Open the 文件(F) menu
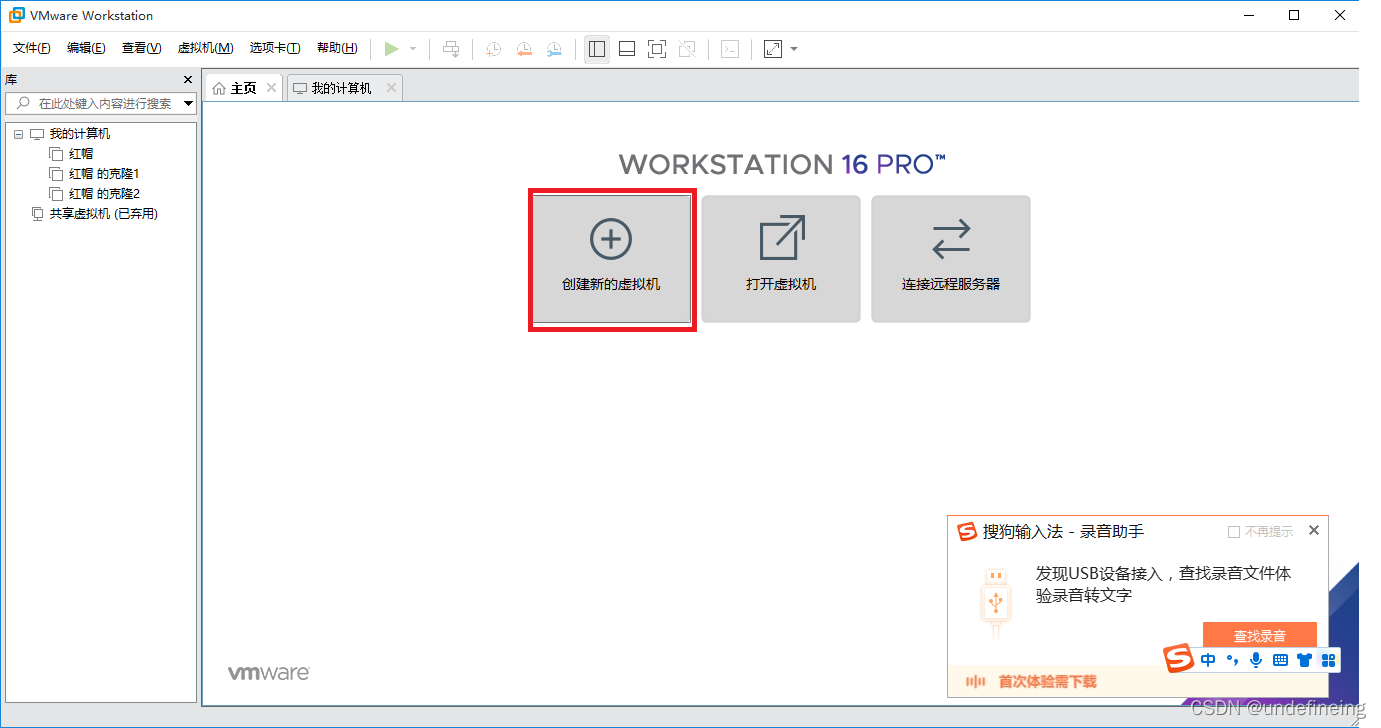The image size is (1381, 728). coord(31,48)
